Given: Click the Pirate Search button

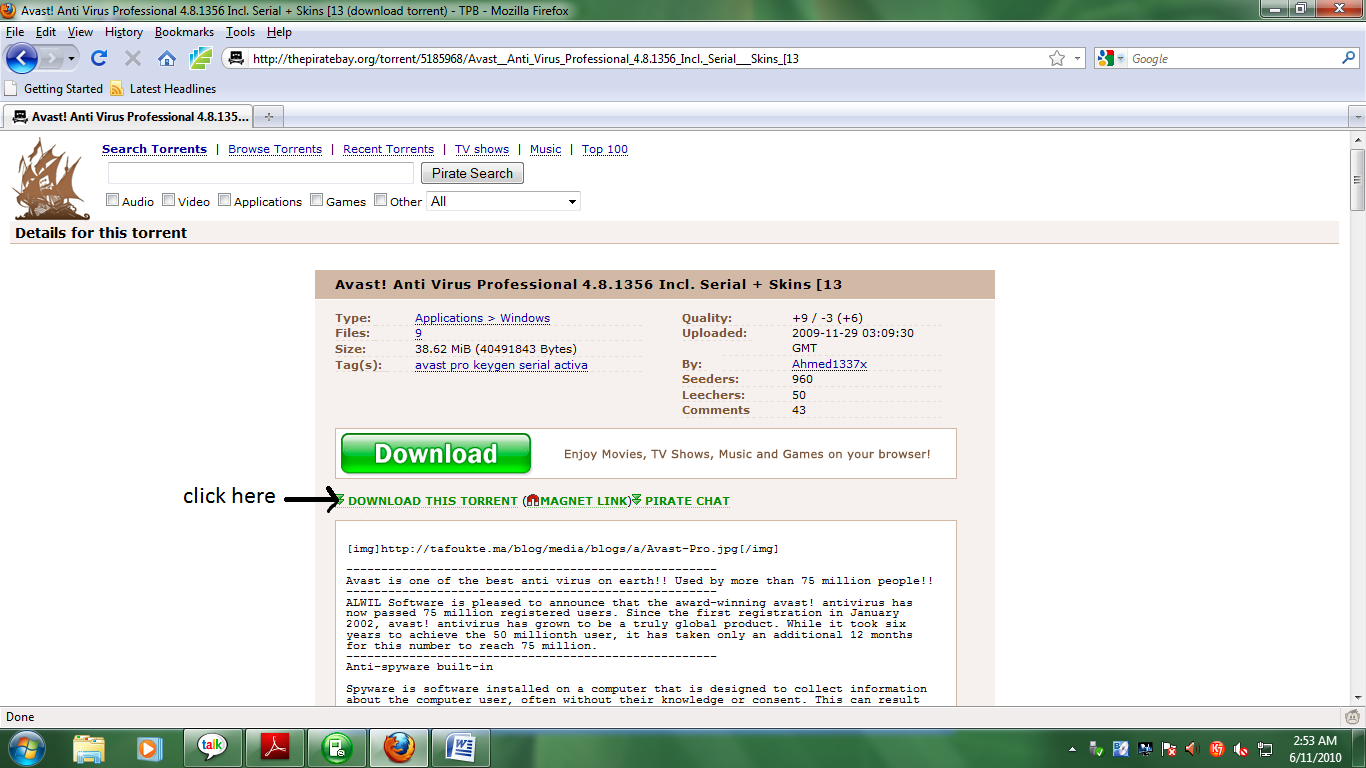Looking at the screenshot, I should click(x=472, y=173).
